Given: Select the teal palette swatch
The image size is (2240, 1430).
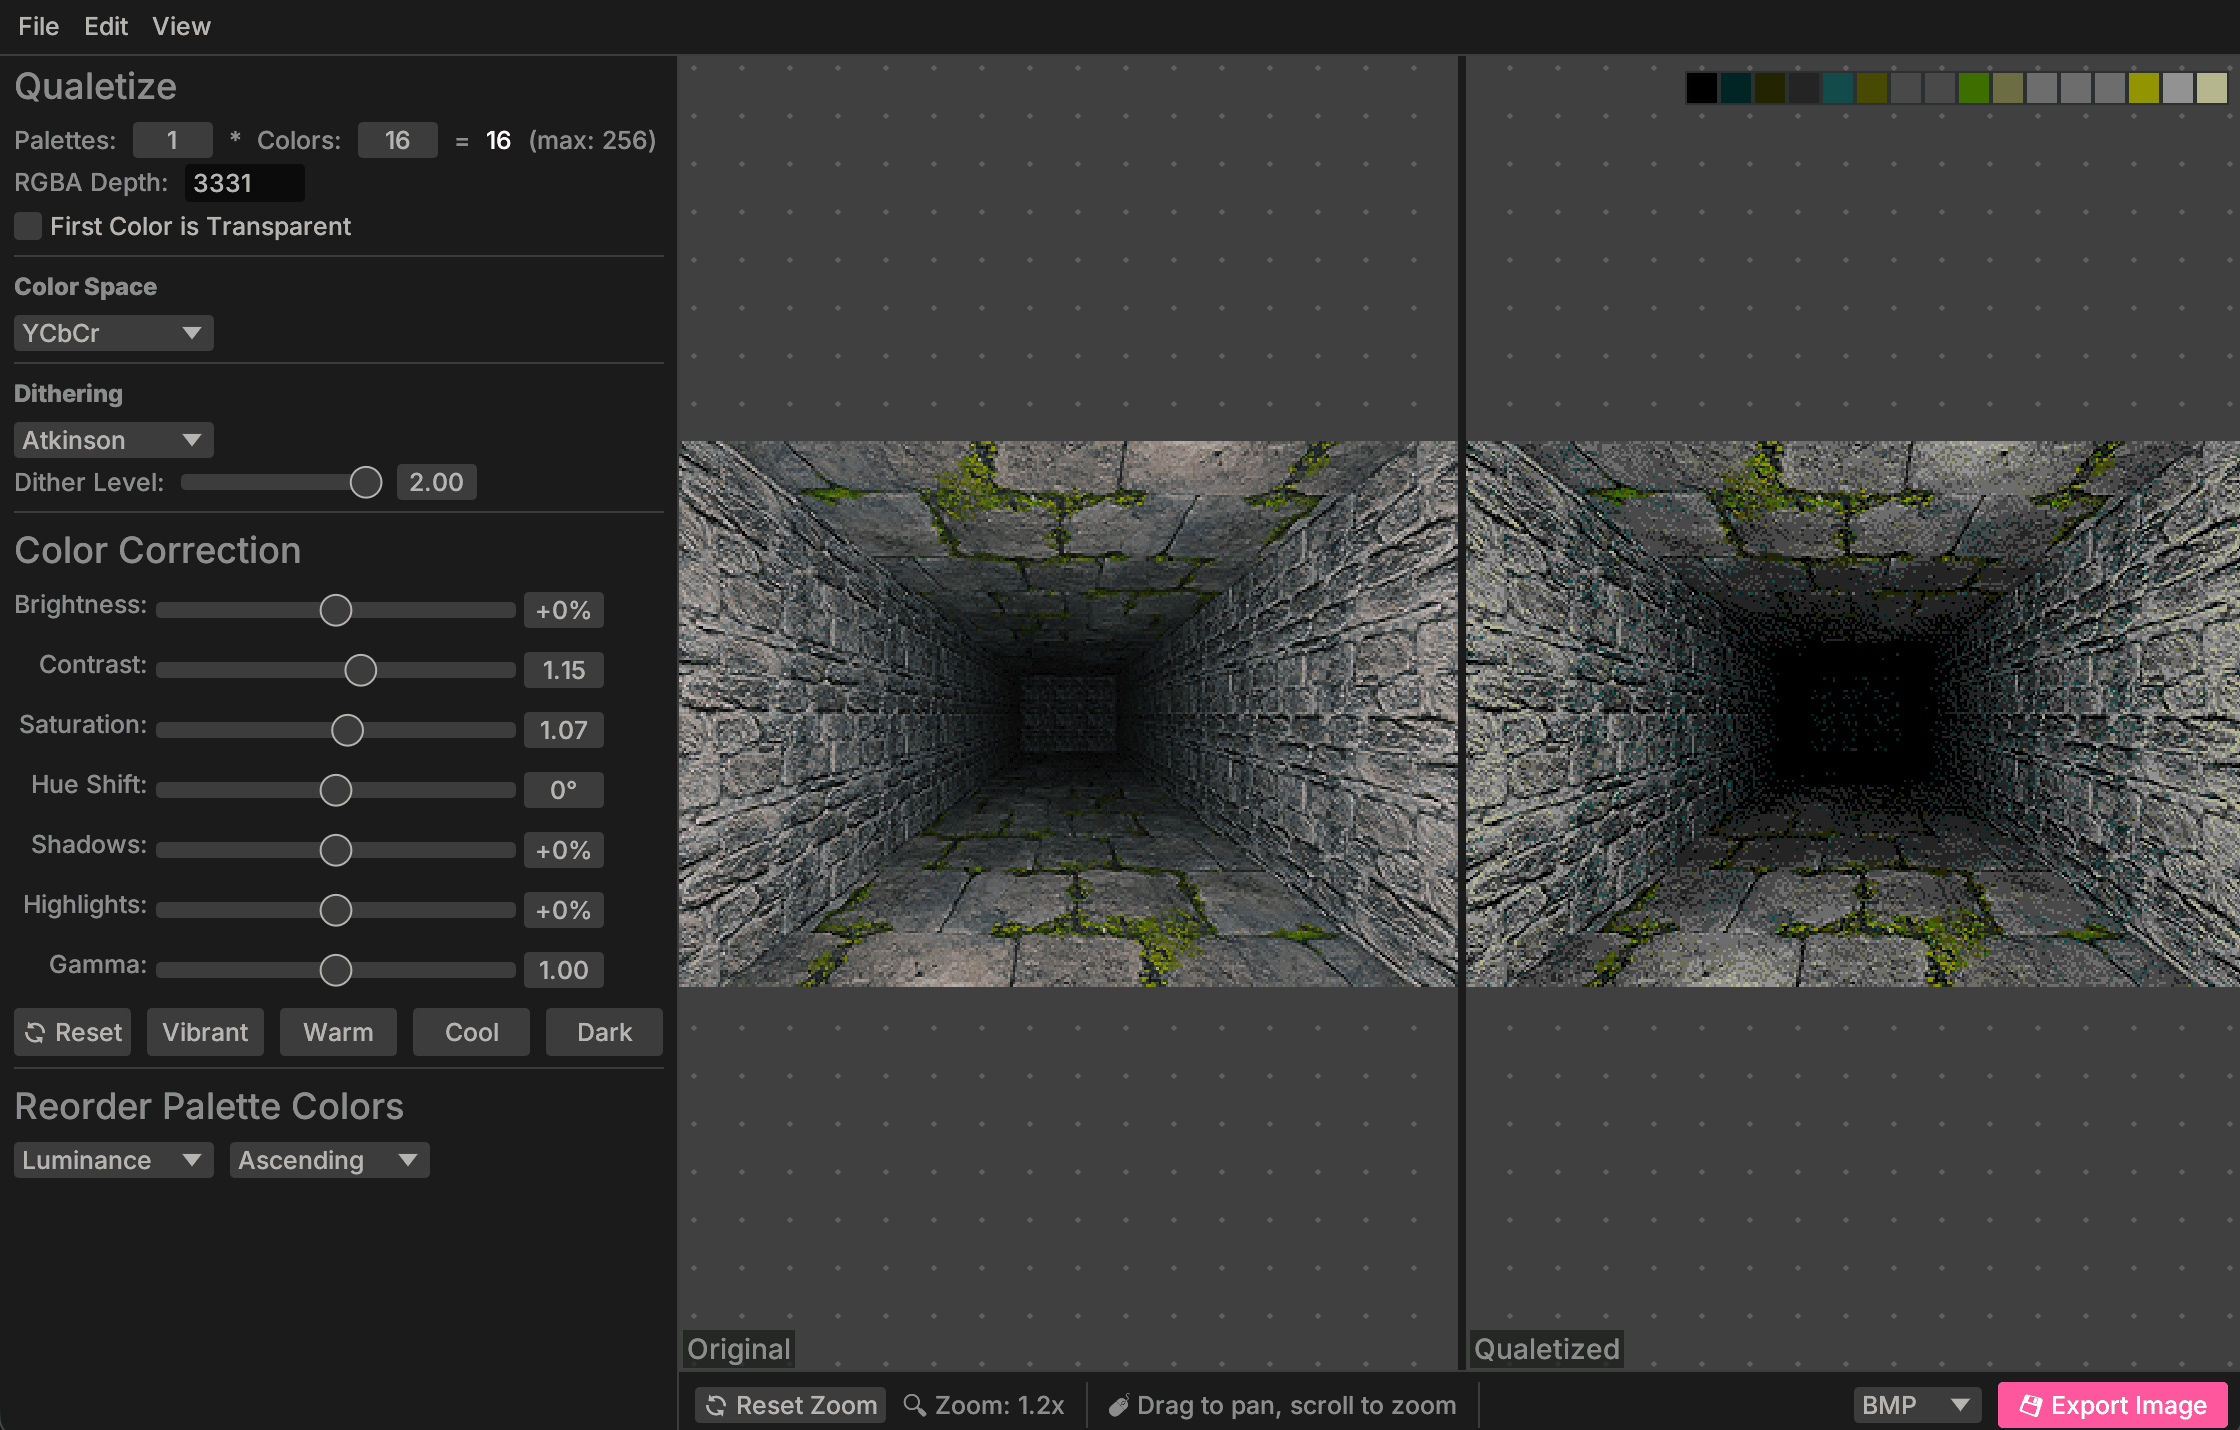Looking at the screenshot, I should [x=1837, y=88].
